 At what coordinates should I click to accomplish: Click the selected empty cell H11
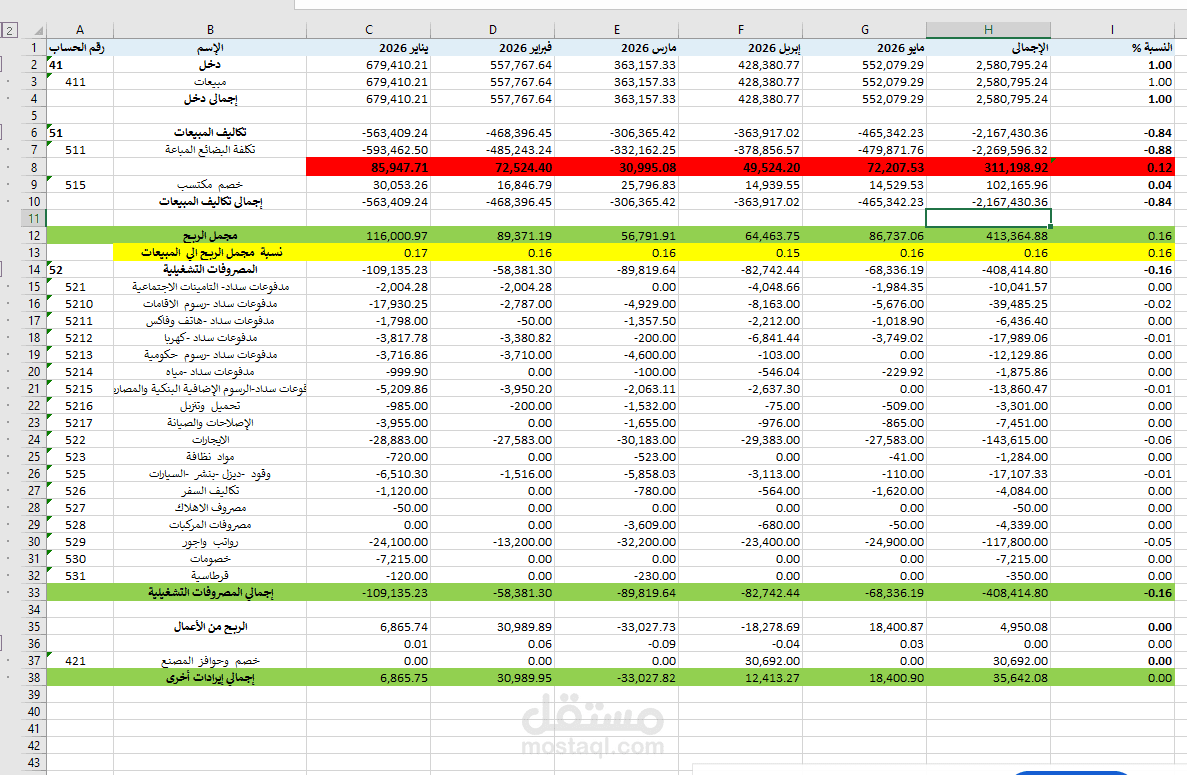pyautogui.click(x=989, y=218)
